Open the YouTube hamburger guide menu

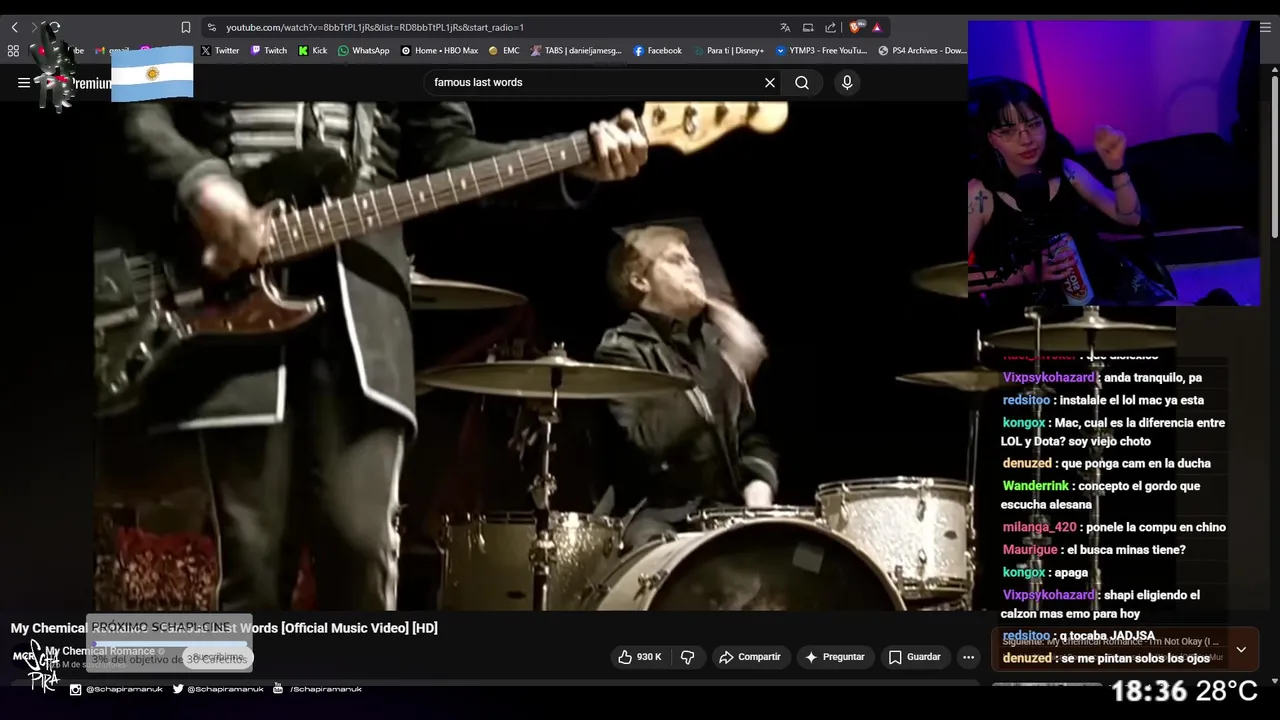[x=24, y=83]
